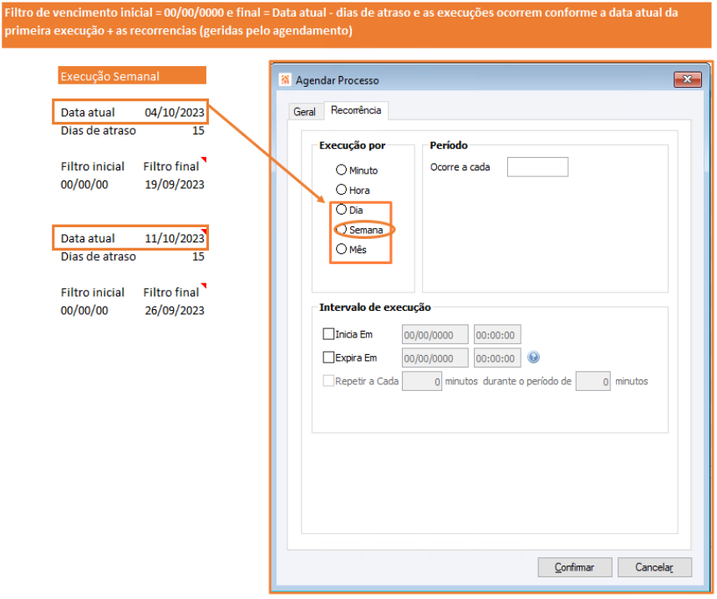The image size is (717, 599).
Task: Enable the Inicia Em checkbox
Action: coord(328,334)
